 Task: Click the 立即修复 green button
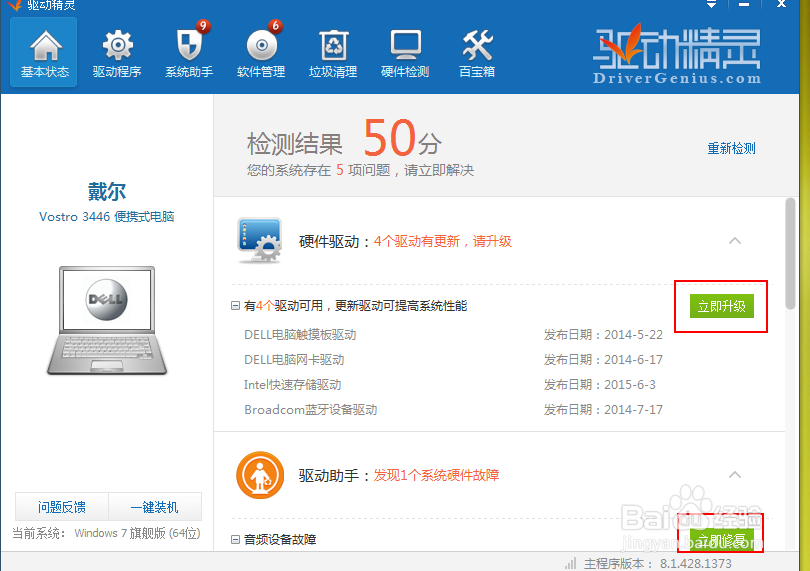tap(722, 540)
